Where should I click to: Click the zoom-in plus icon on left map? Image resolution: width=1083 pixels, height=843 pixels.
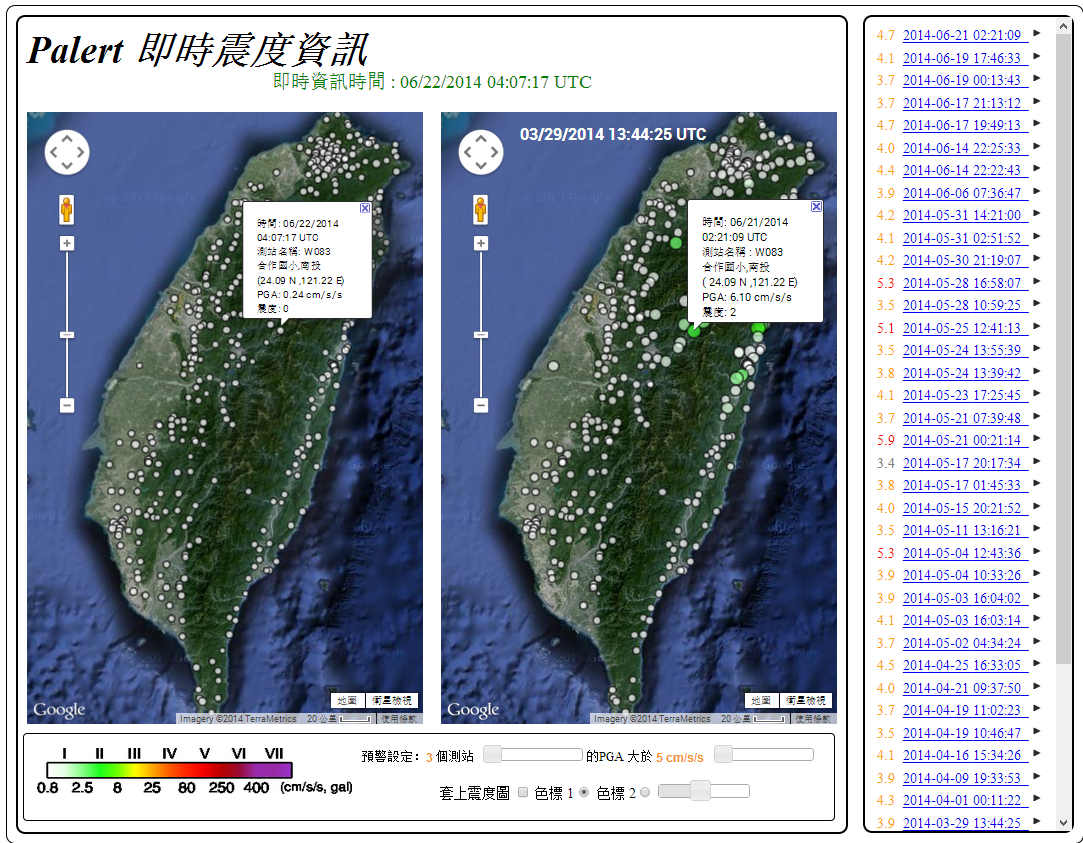[66, 242]
